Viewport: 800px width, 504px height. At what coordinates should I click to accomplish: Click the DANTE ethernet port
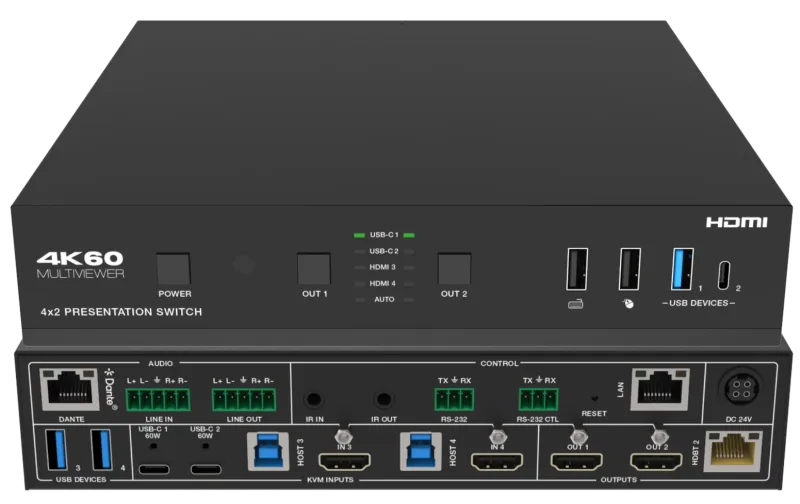(x=70, y=390)
